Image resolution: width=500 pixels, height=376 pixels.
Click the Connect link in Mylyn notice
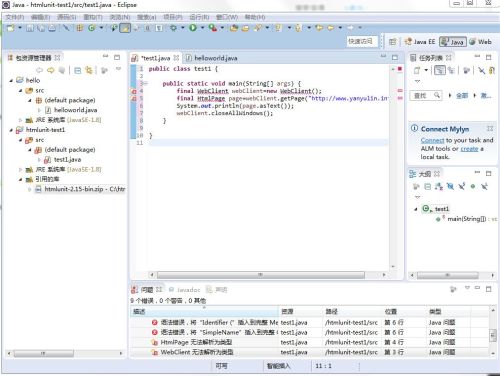[x=432, y=140]
